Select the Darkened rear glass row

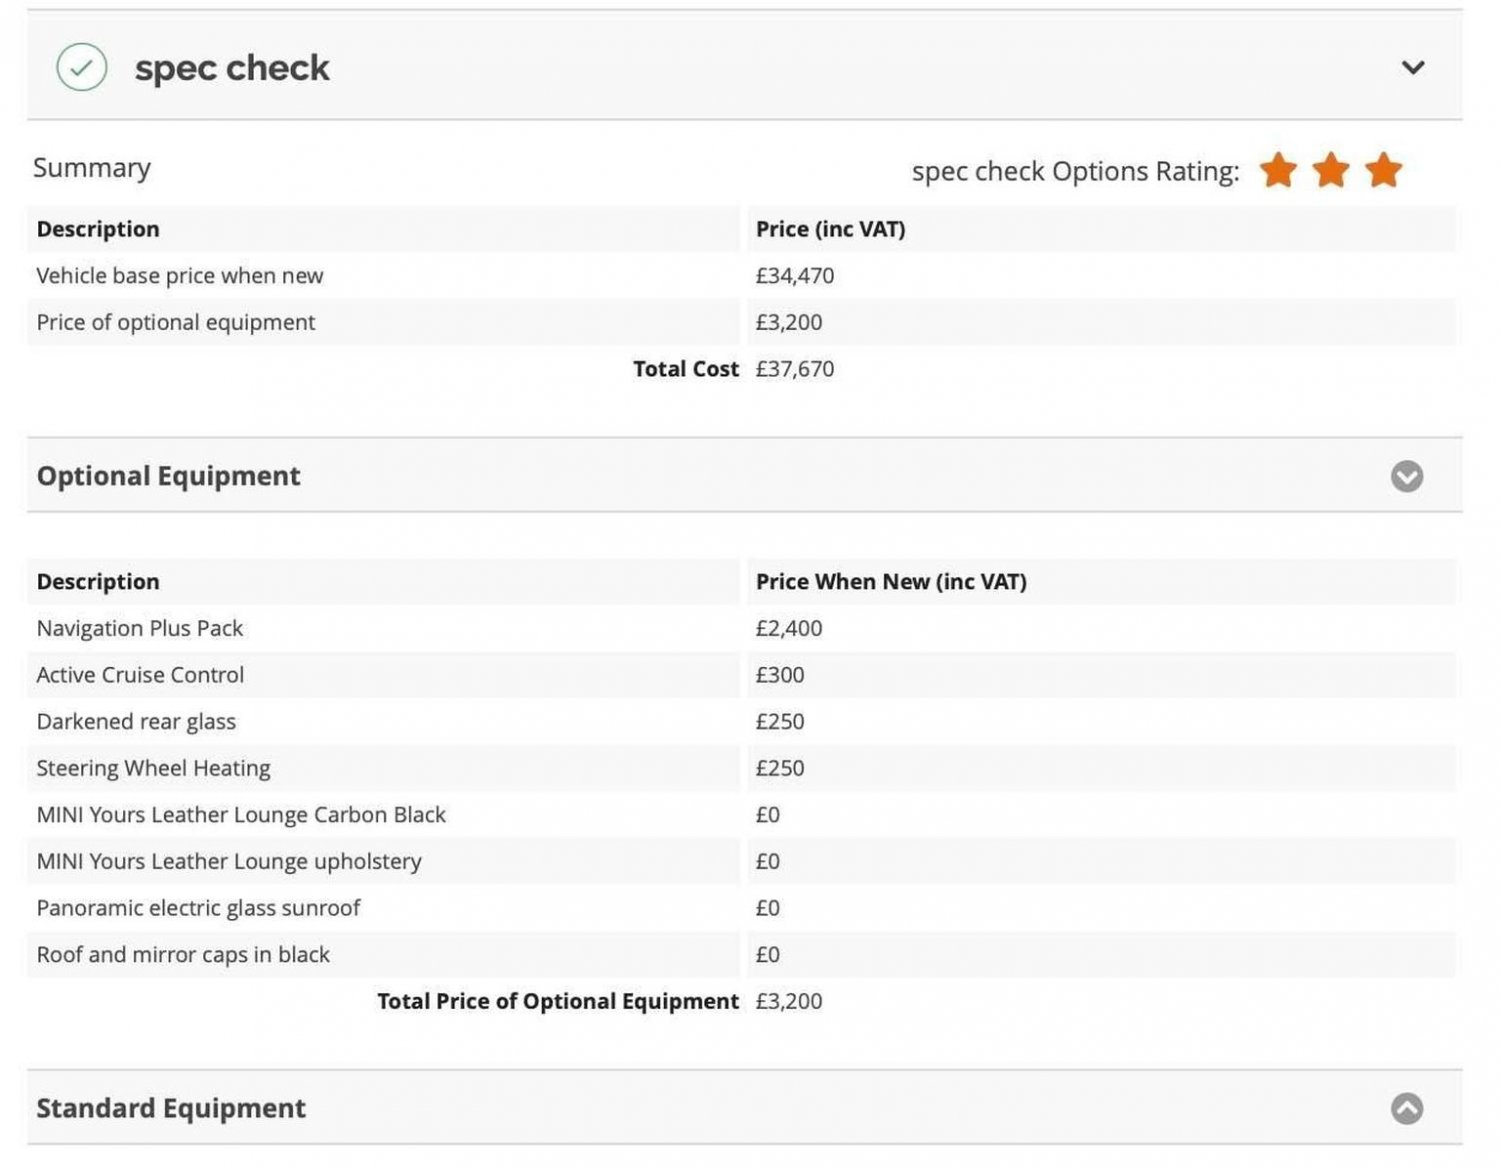136,722
